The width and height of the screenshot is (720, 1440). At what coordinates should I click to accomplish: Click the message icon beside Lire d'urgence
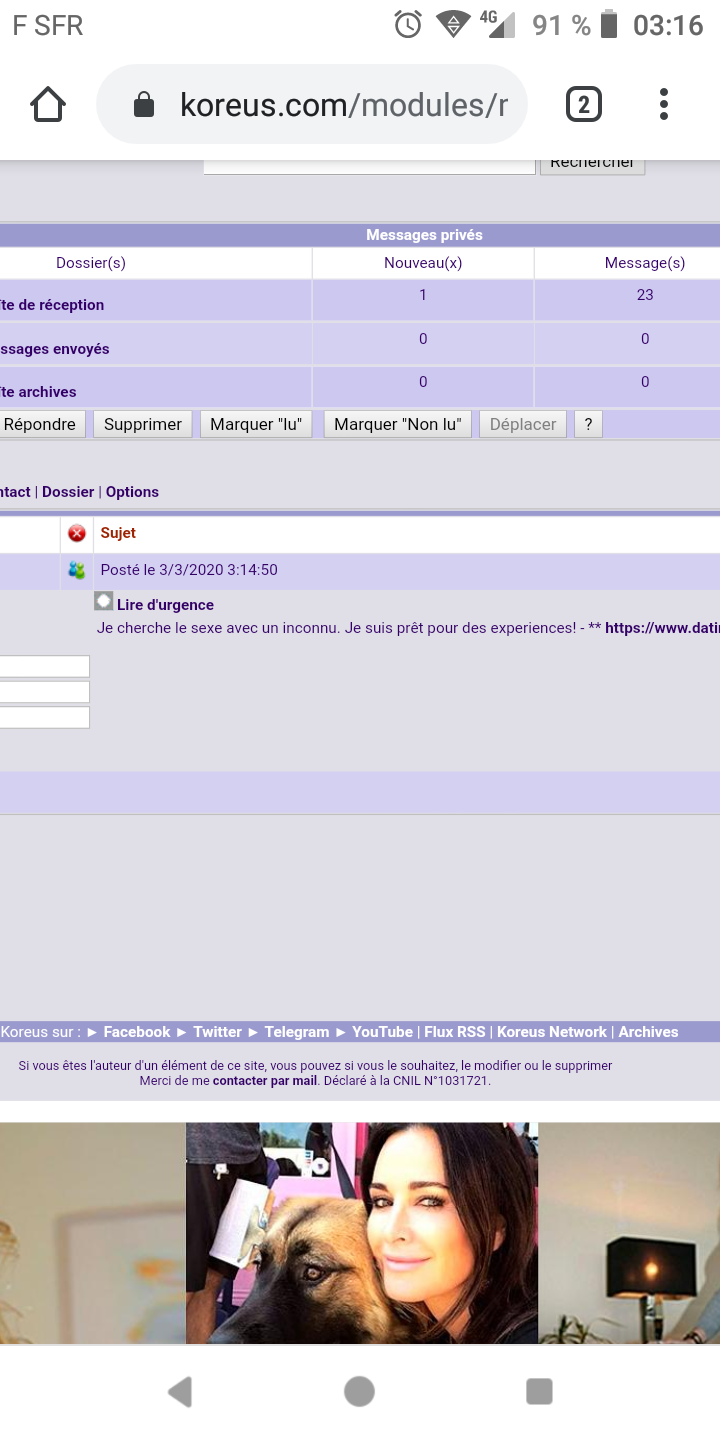pos(104,601)
